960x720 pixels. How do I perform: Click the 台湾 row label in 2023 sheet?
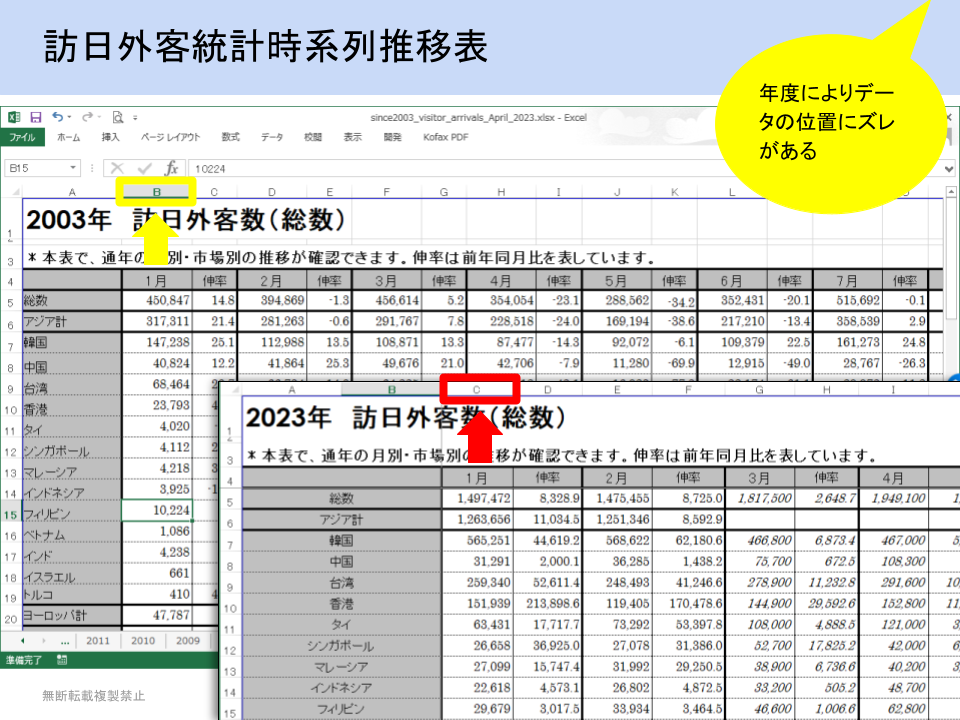(342, 583)
